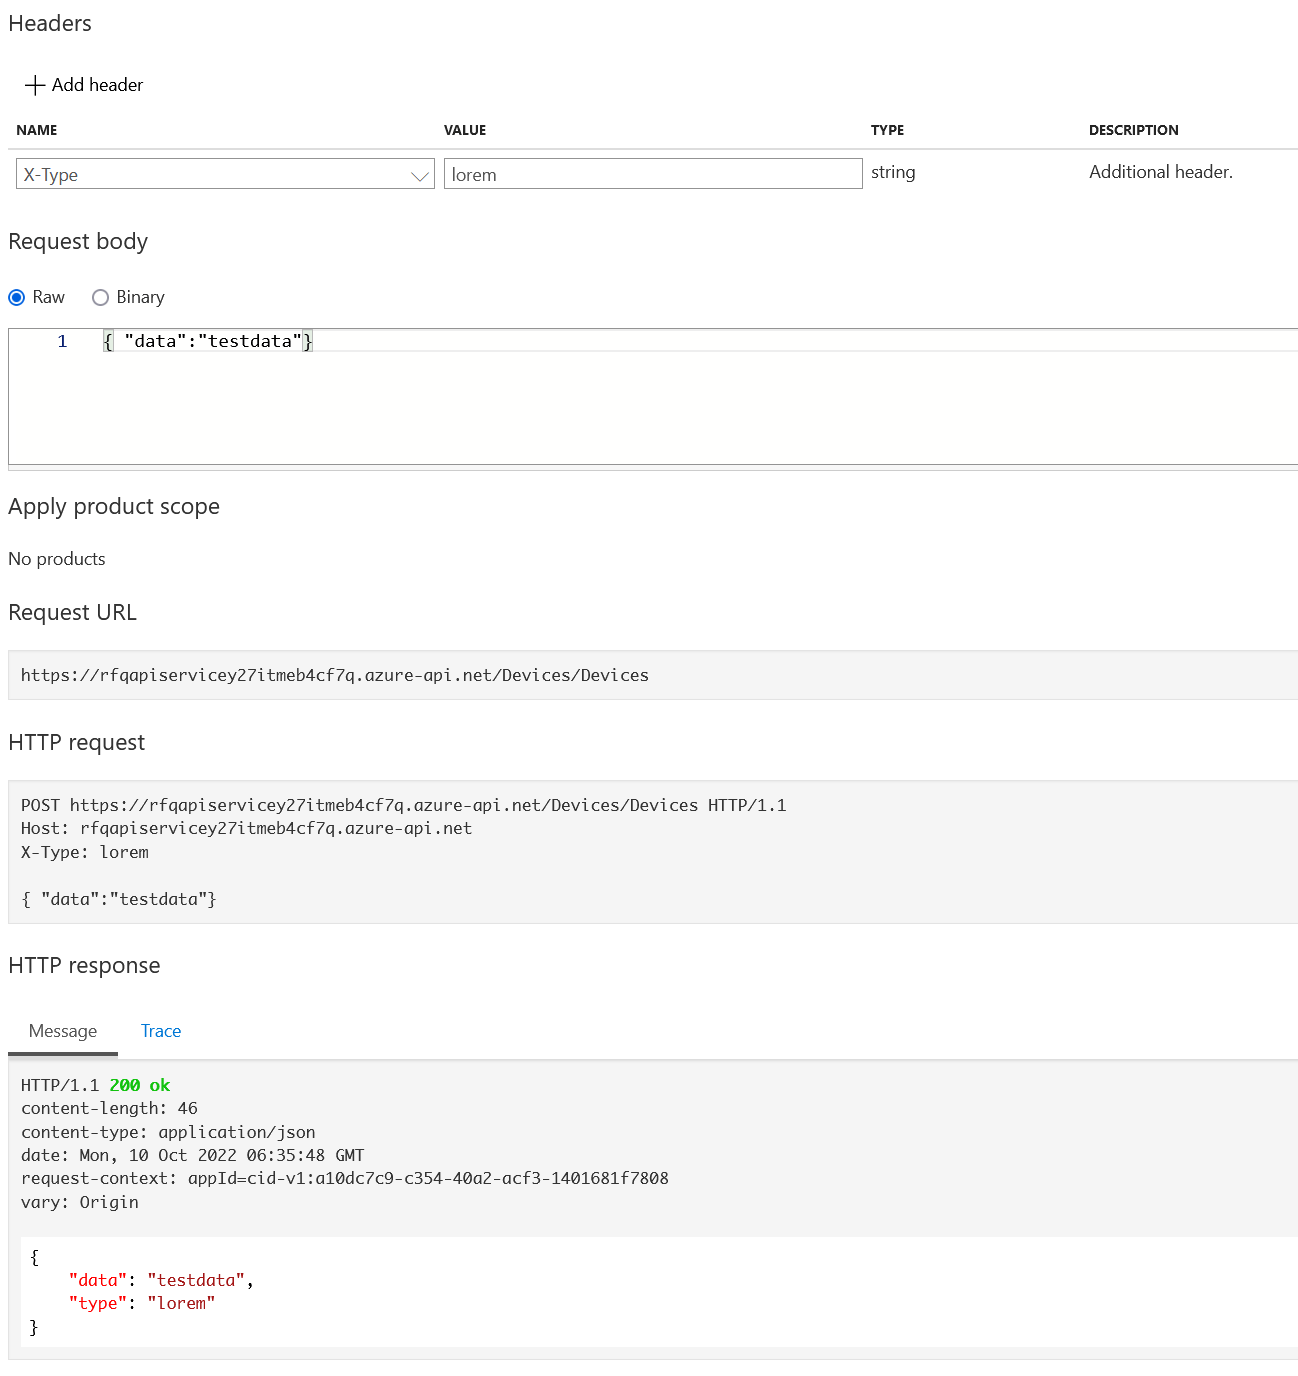Viewport: 1298px width, 1376px height.
Task: Click the testdata value in the response
Action: coord(195,1280)
